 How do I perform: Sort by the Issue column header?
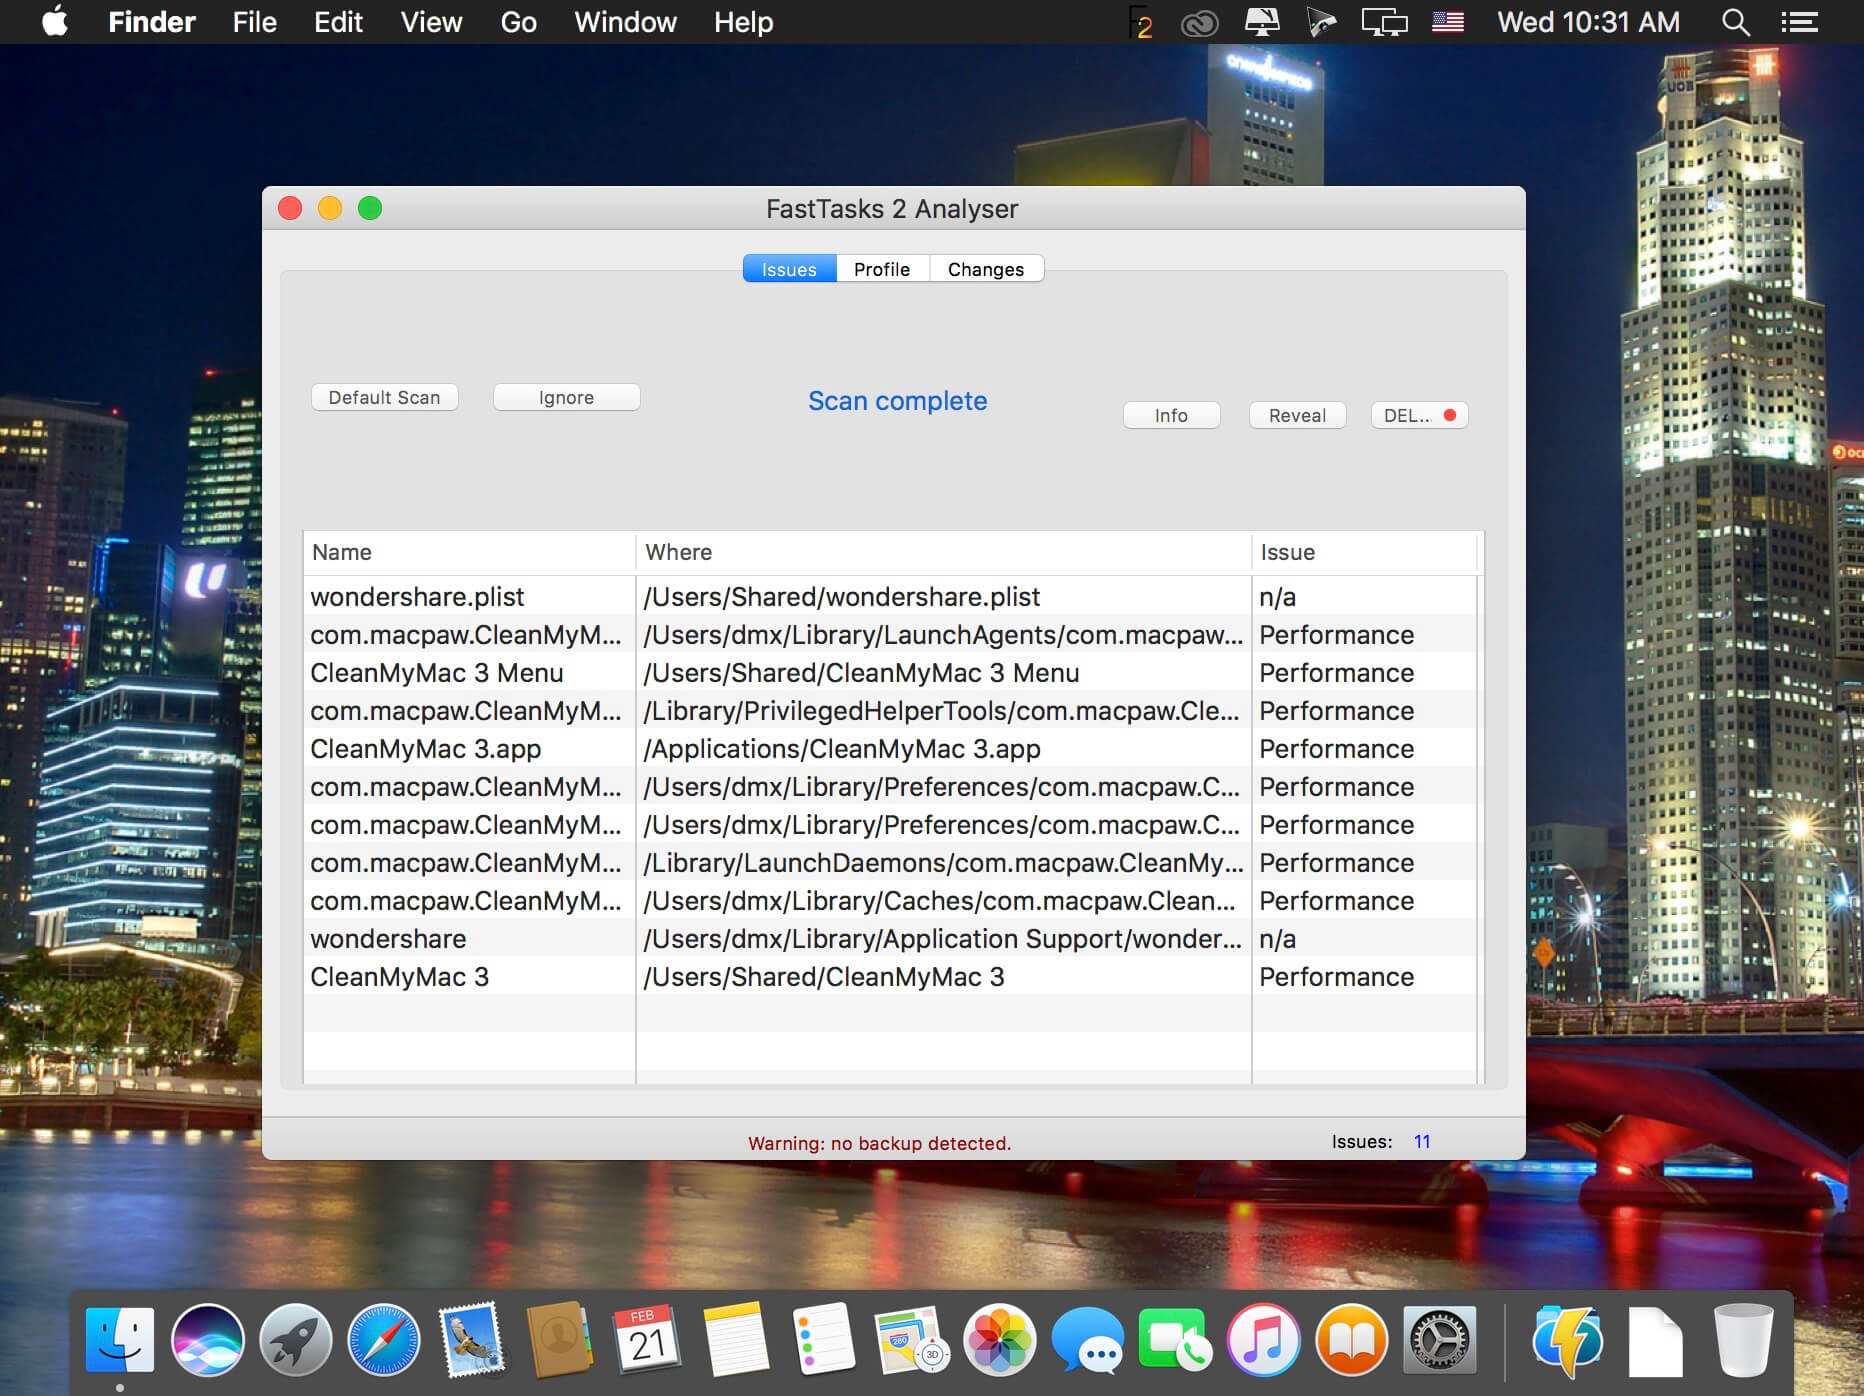pyautogui.click(x=1364, y=552)
